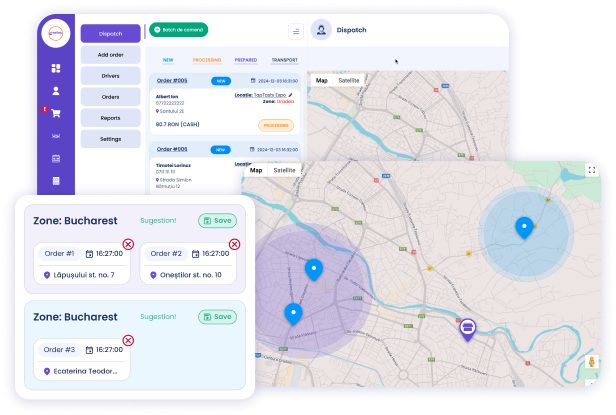616x415 pixels.
Task: Open the shopping cart sidebar icon
Action: [56, 113]
